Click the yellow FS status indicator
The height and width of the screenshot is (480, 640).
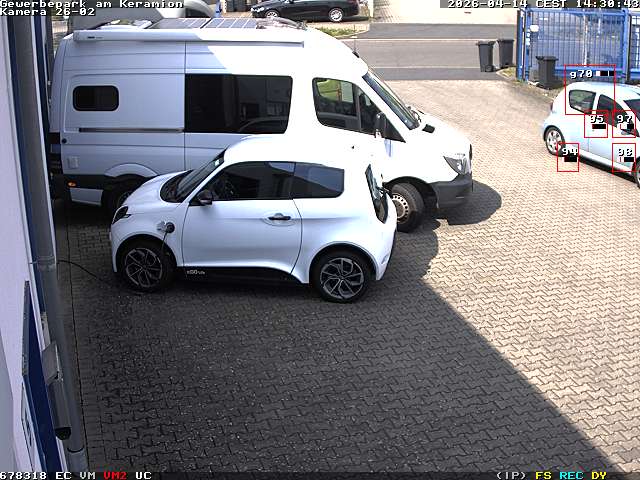(x=543, y=475)
